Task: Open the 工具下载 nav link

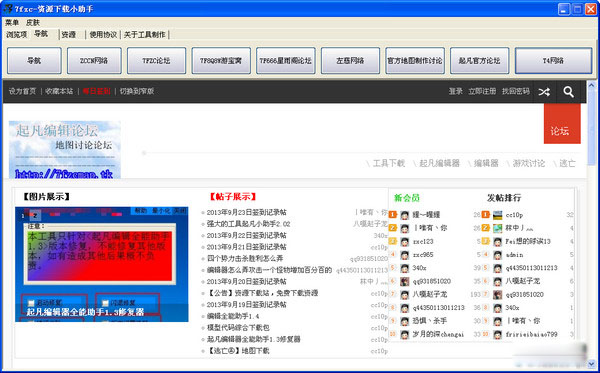Action: 389,163
